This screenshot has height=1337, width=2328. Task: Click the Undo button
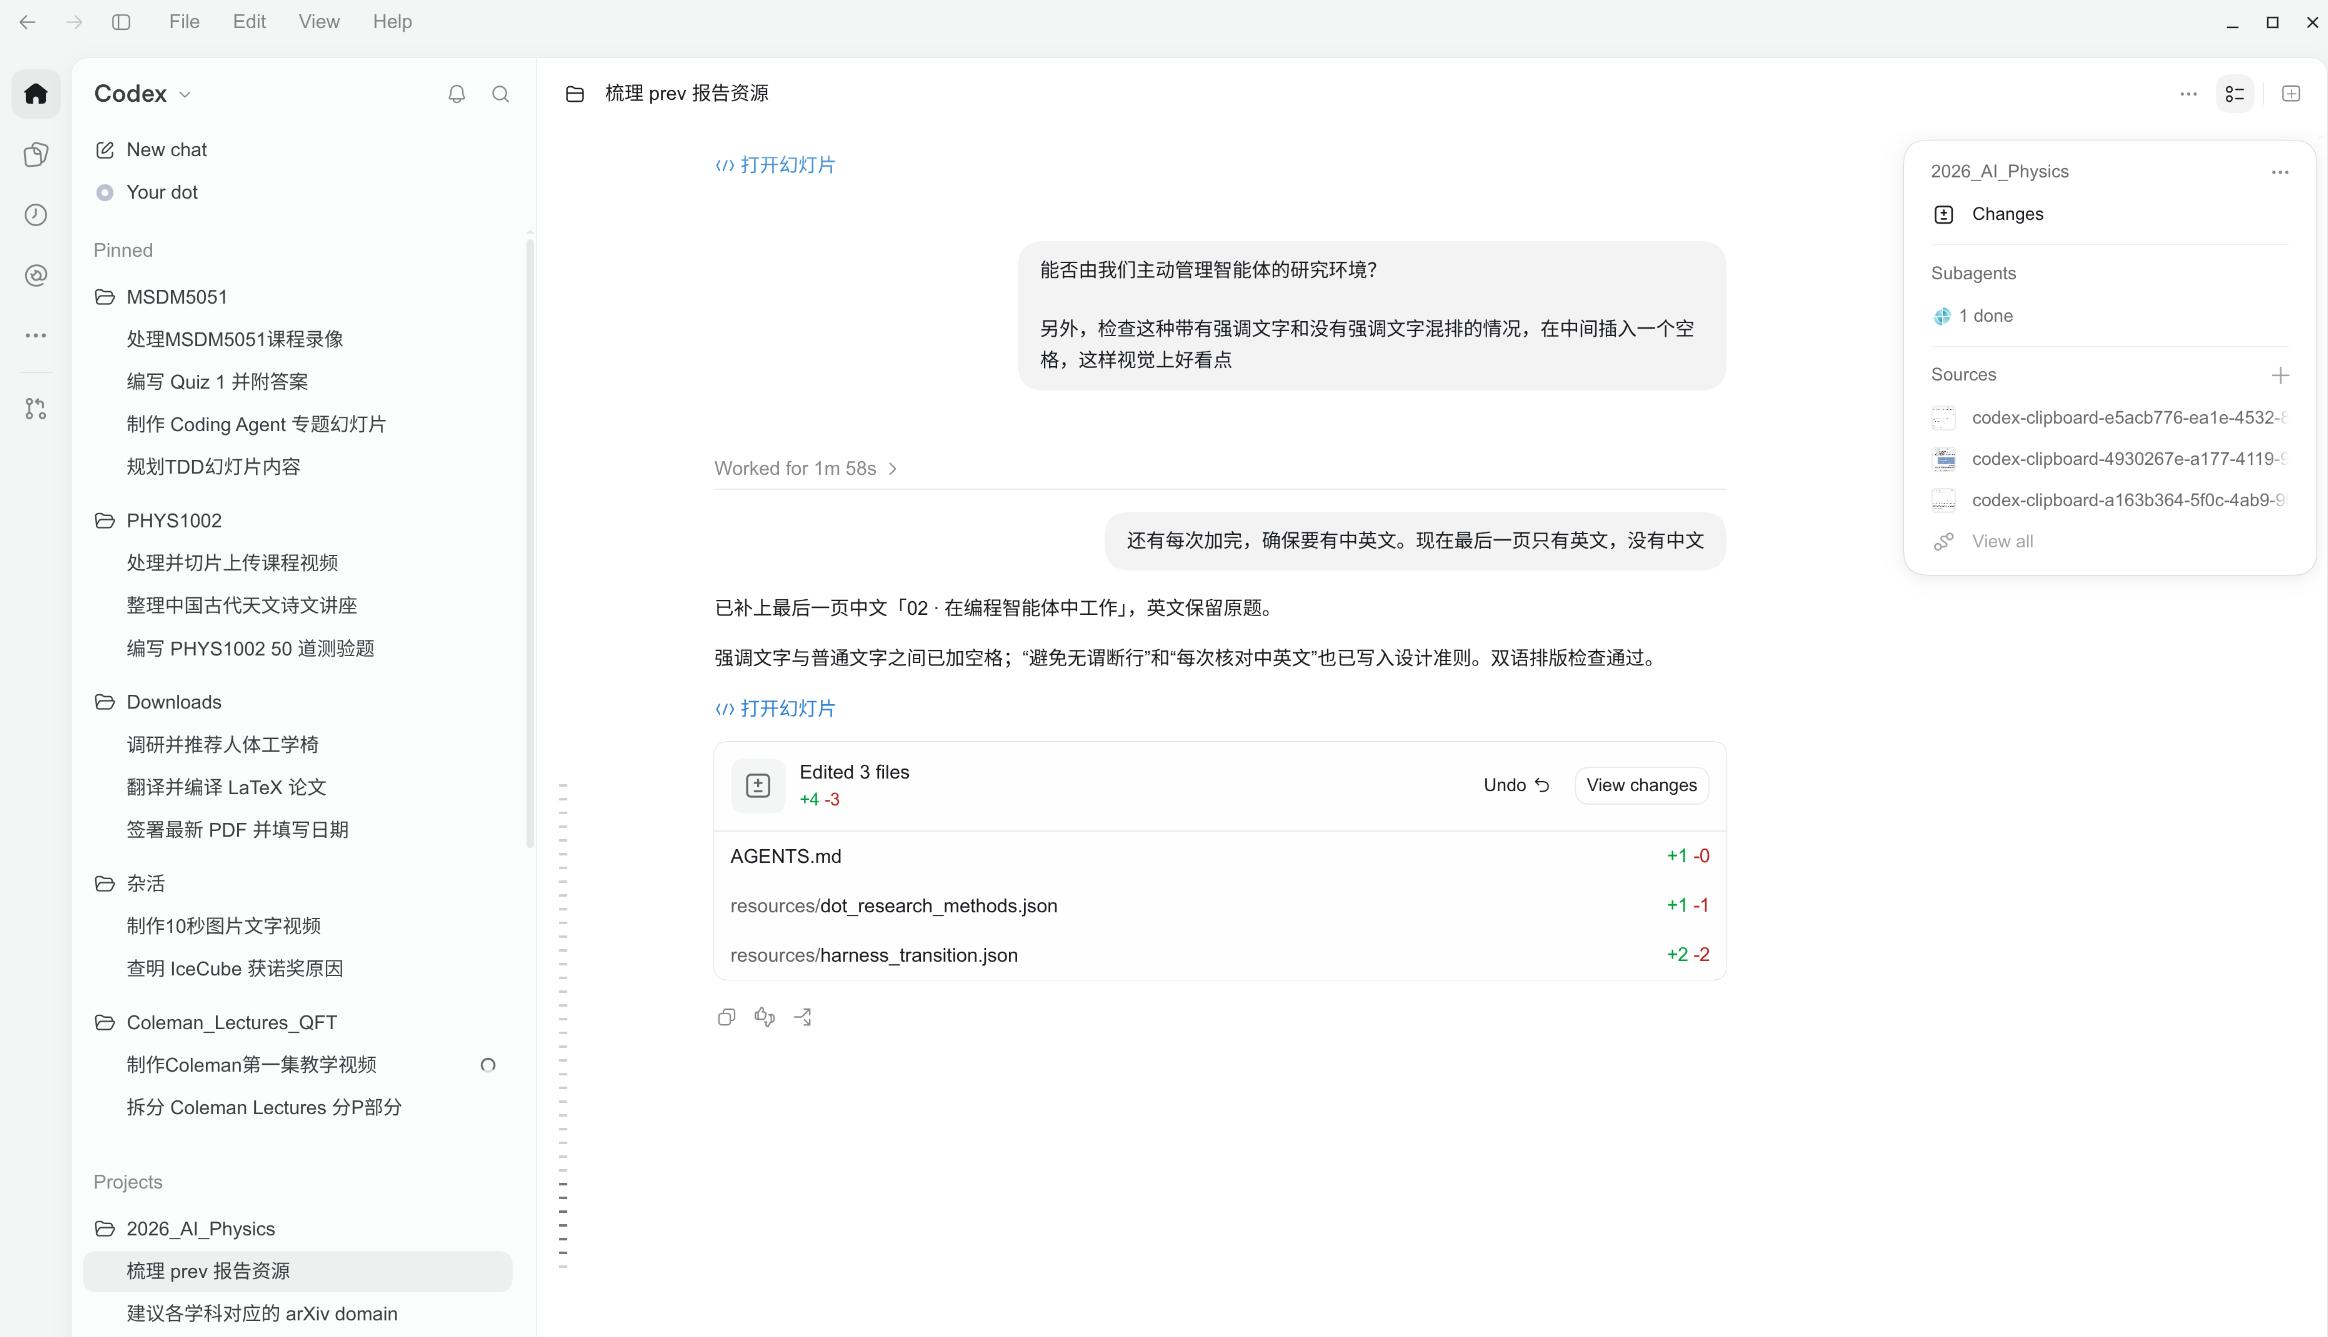(x=1516, y=785)
